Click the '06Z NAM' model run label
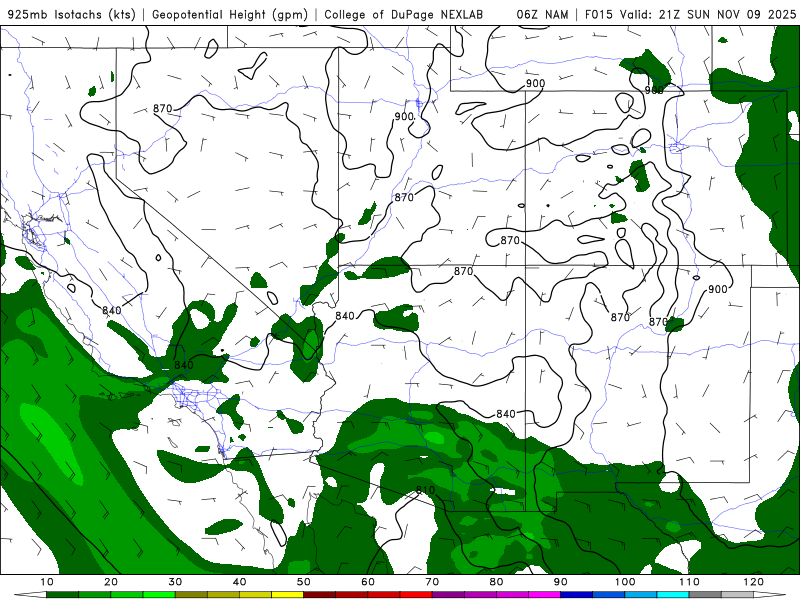800x600 pixels. (x=542, y=15)
